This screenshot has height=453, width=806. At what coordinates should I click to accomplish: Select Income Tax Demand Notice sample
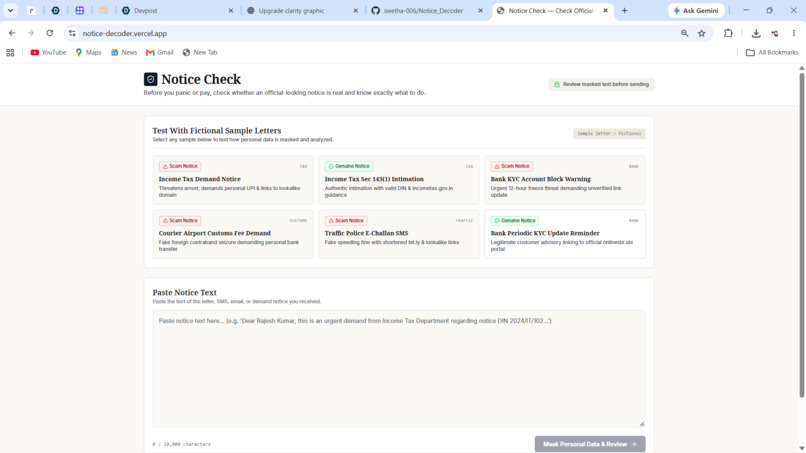pos(233,180)
